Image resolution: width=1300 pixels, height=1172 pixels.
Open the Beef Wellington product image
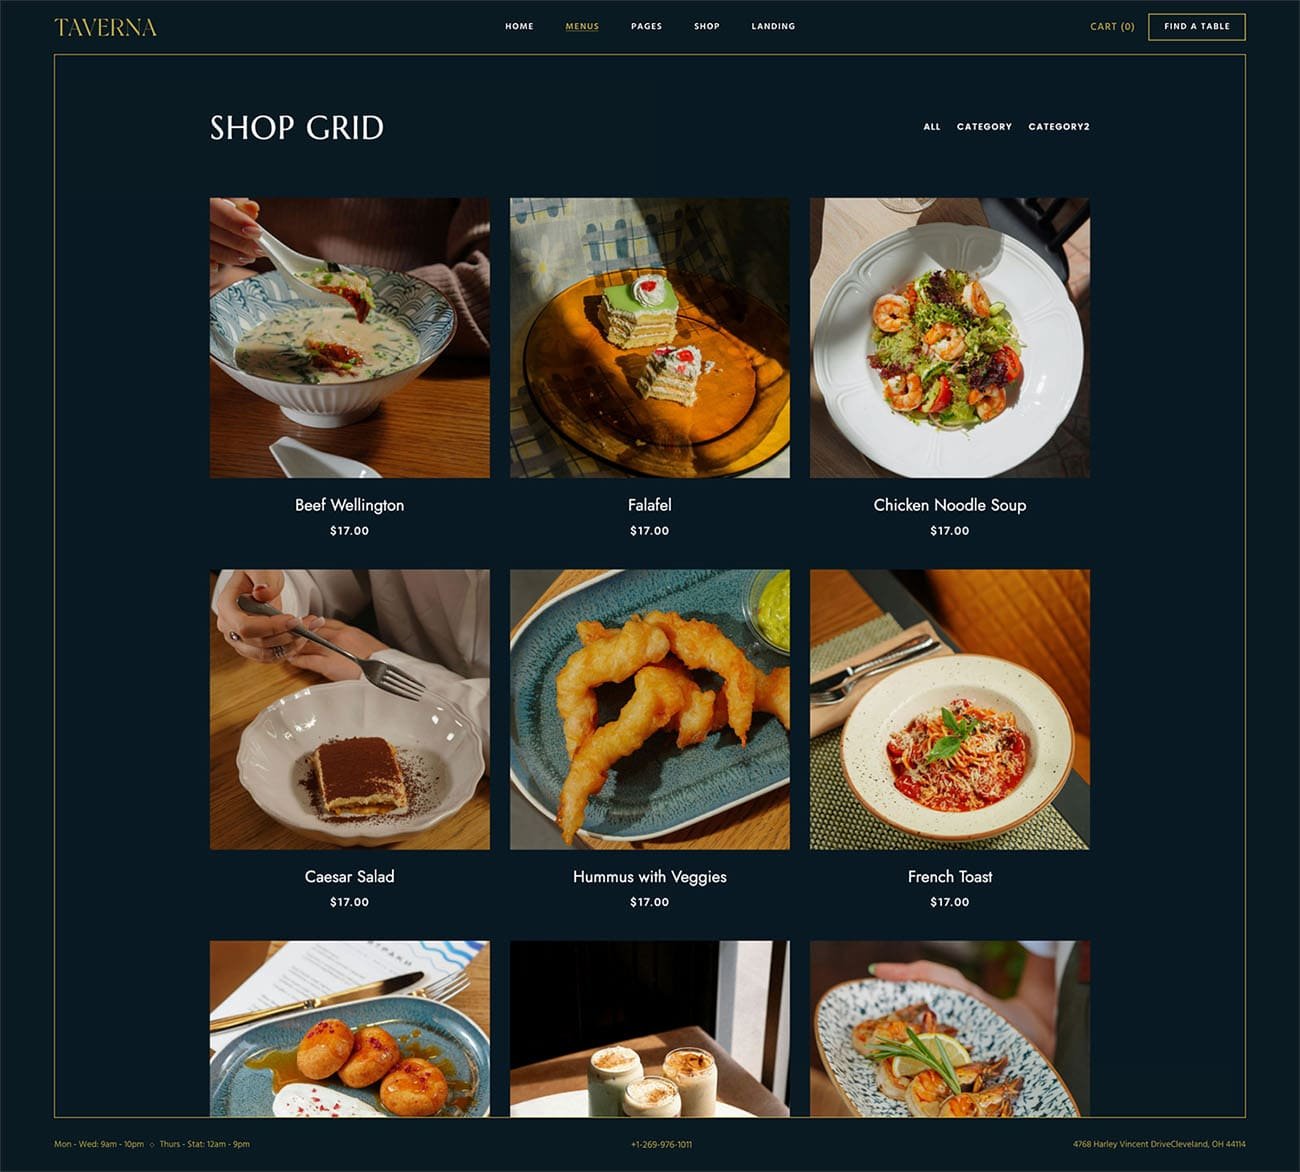350,338
